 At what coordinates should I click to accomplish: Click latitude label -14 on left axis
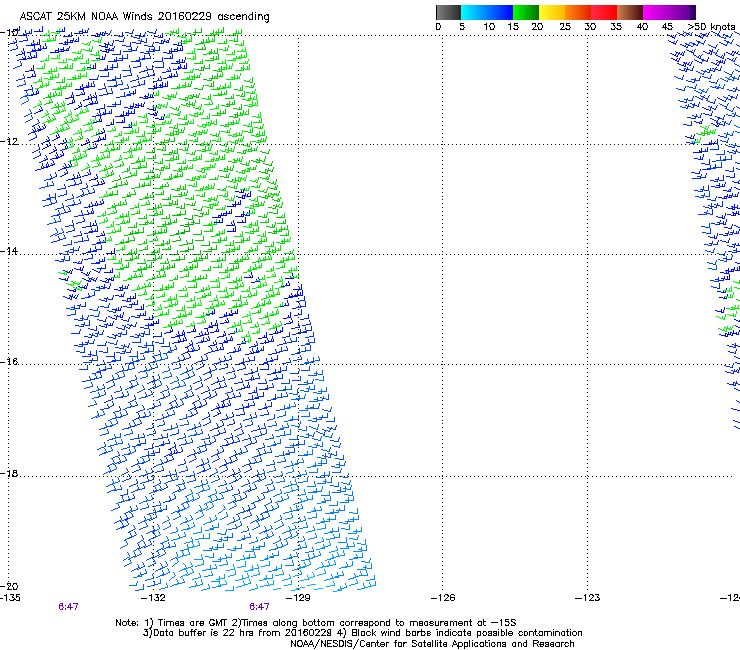coord(9,251)
